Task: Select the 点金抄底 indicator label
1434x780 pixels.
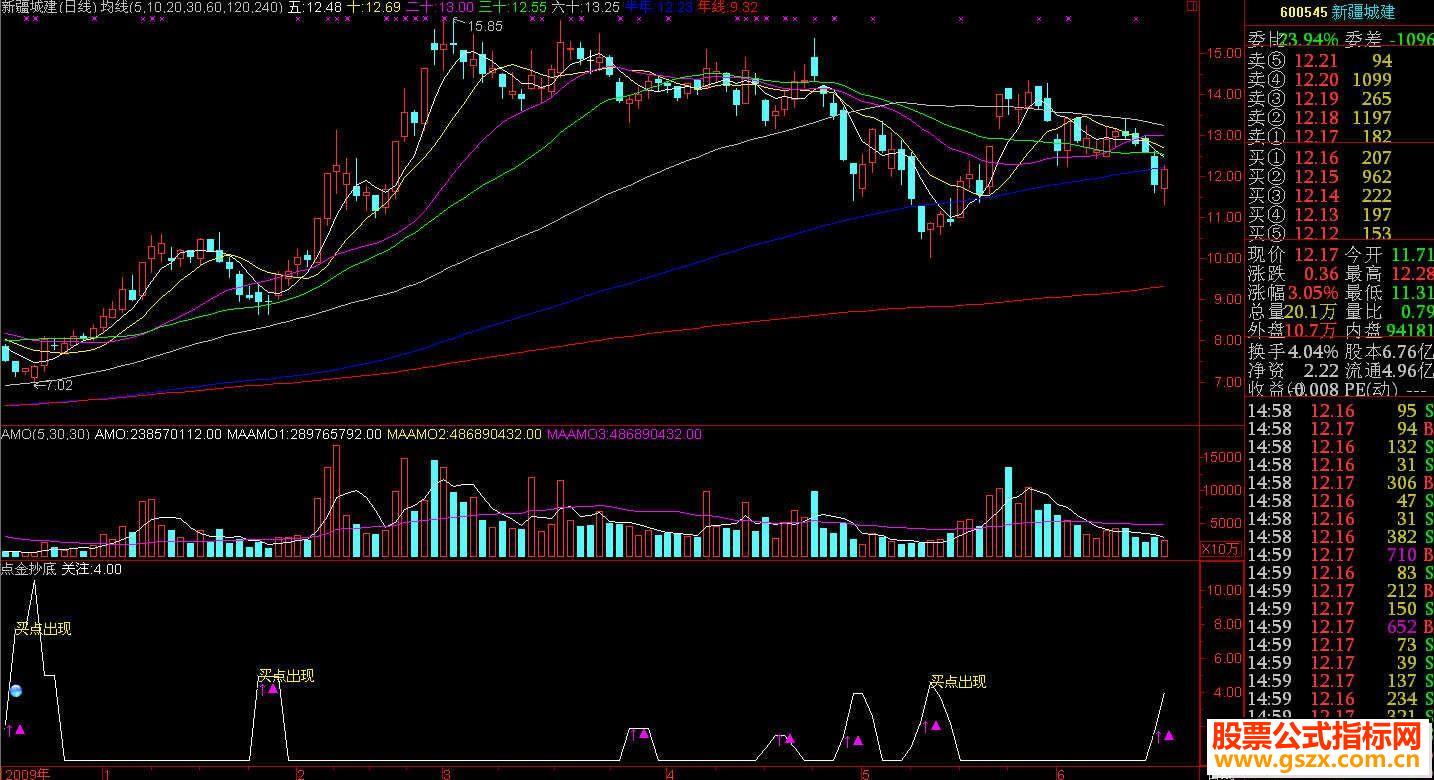Action: pyautogui.click(x=29, y=569)
